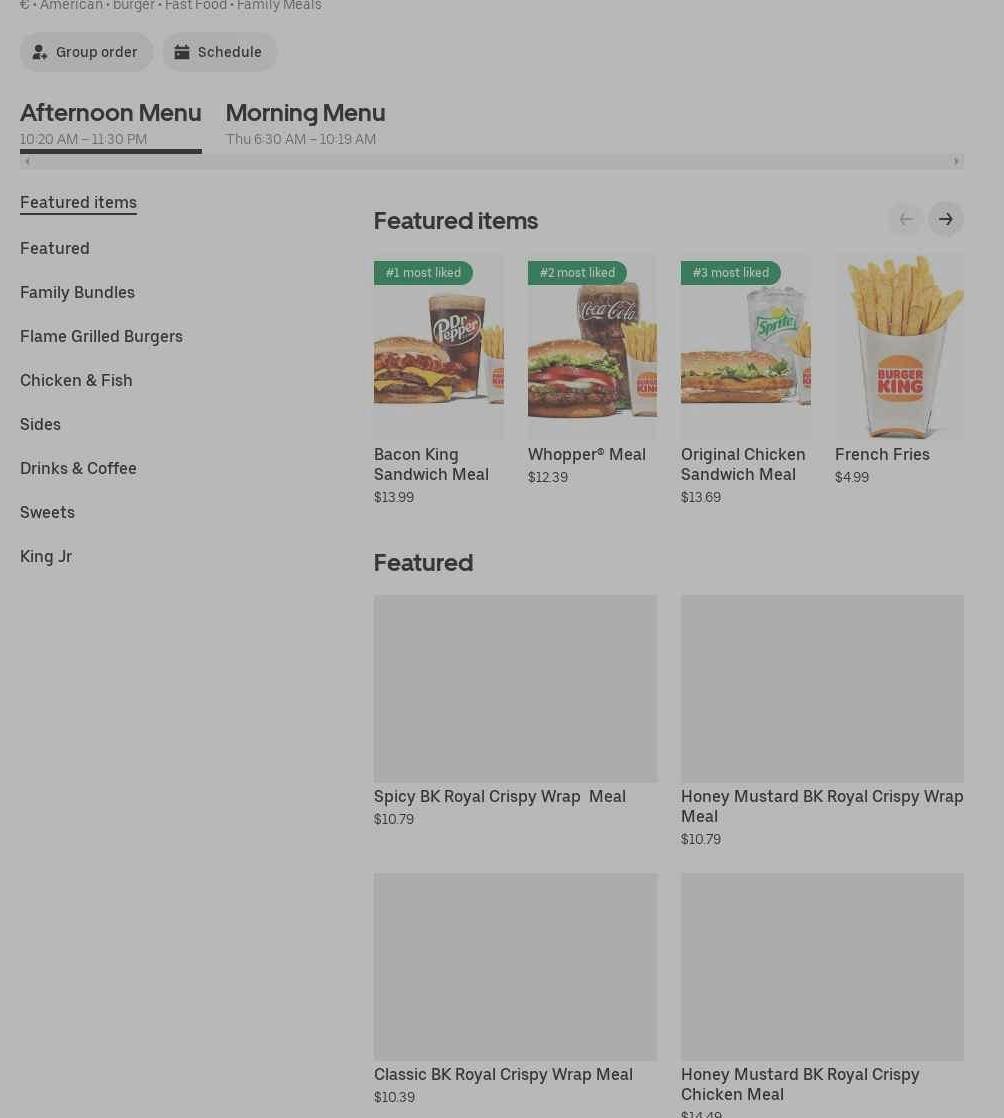Select the Afternoon Menu tab

coord(111,124)
